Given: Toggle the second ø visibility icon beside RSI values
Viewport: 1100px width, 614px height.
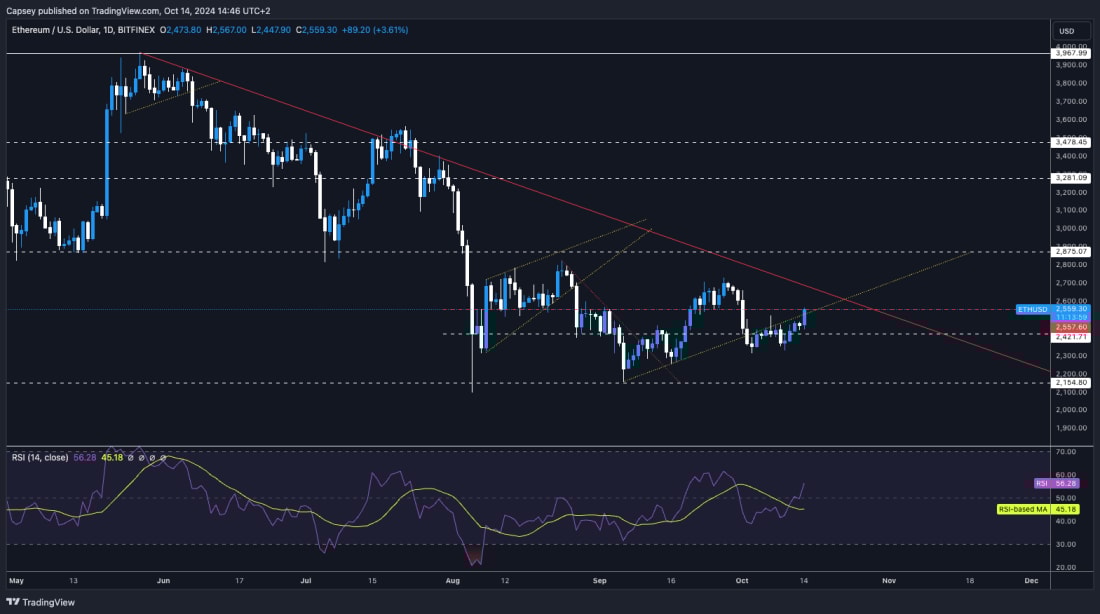Looking at the screenshot, I should (141, 457).
